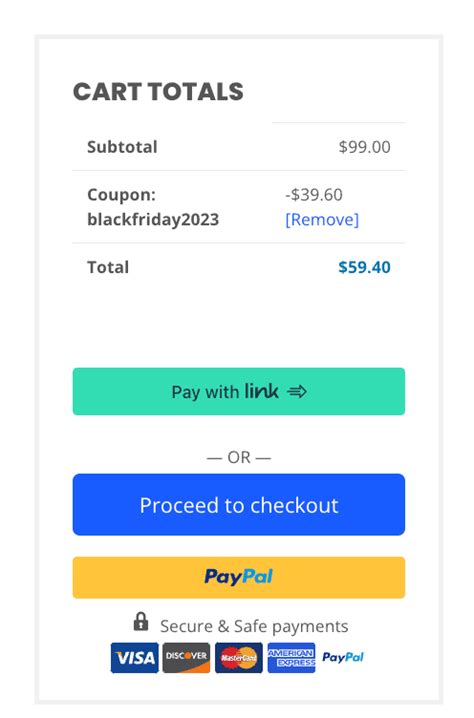Click the Total row label
Image resolution: width=474 pixels, height=718 pixels.
[108, 267]
